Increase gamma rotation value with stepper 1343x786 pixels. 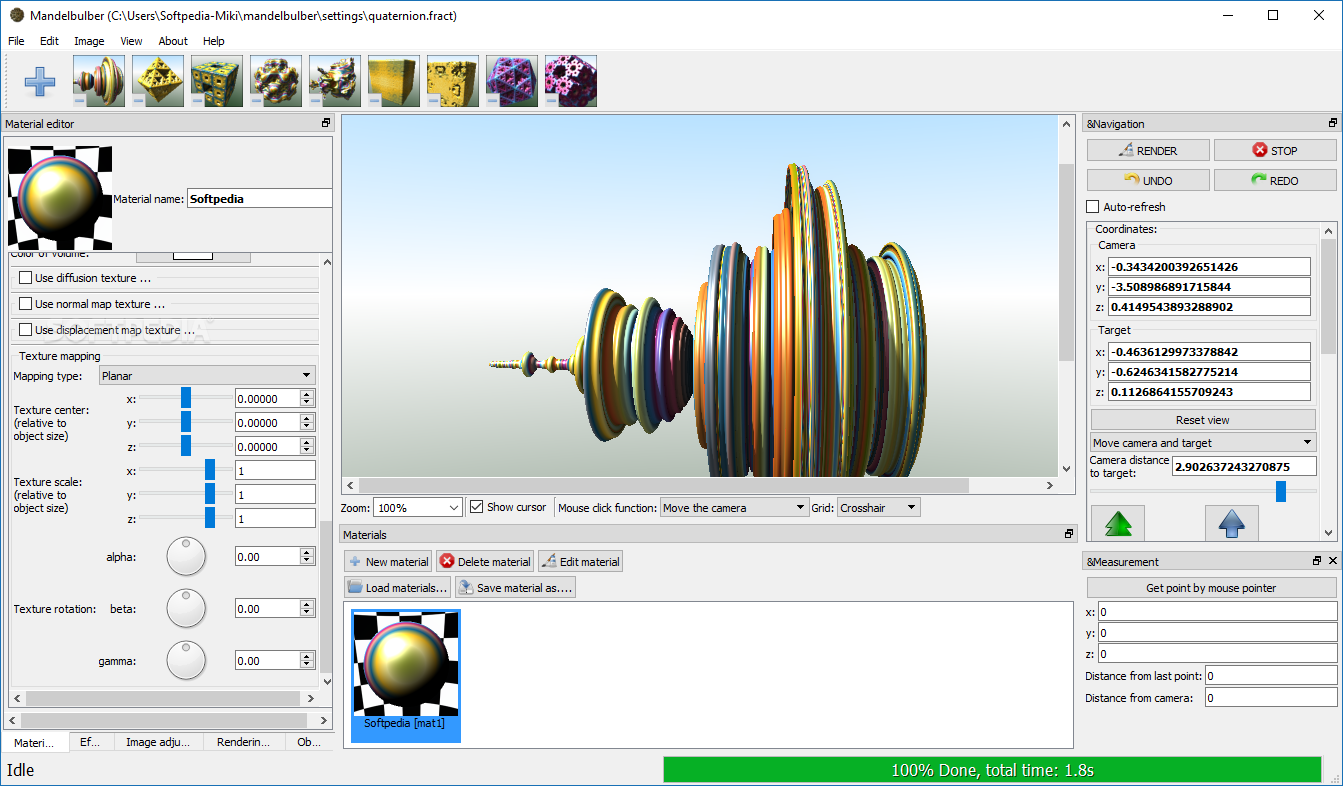(x=307, y=655)
